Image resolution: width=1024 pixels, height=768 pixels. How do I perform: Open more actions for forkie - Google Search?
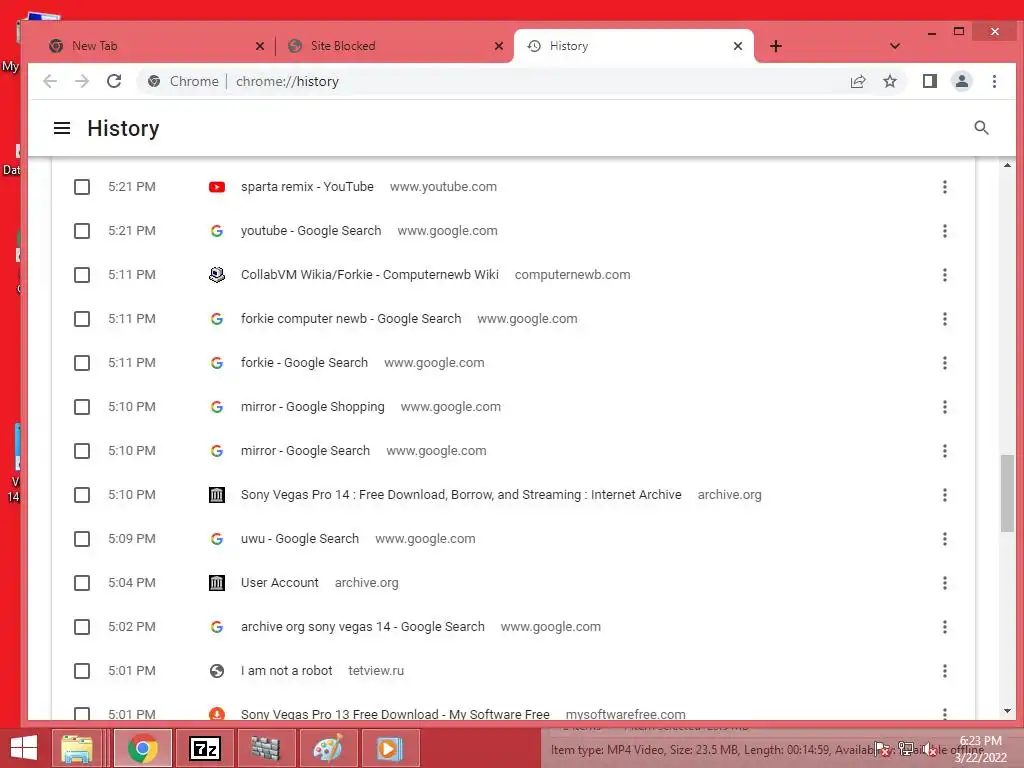[944, 362]
